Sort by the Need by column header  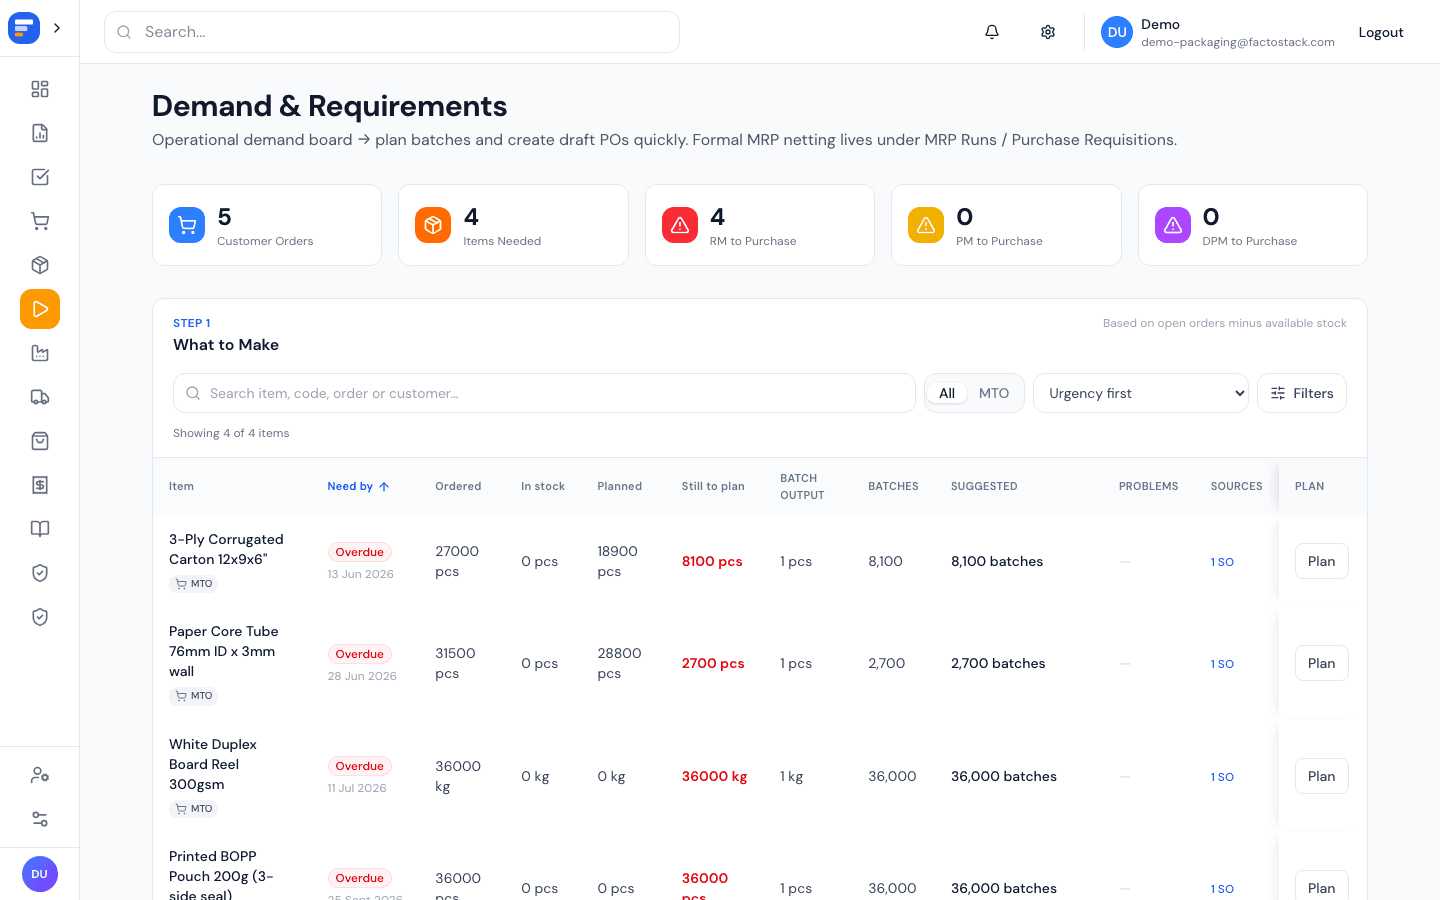358,486
